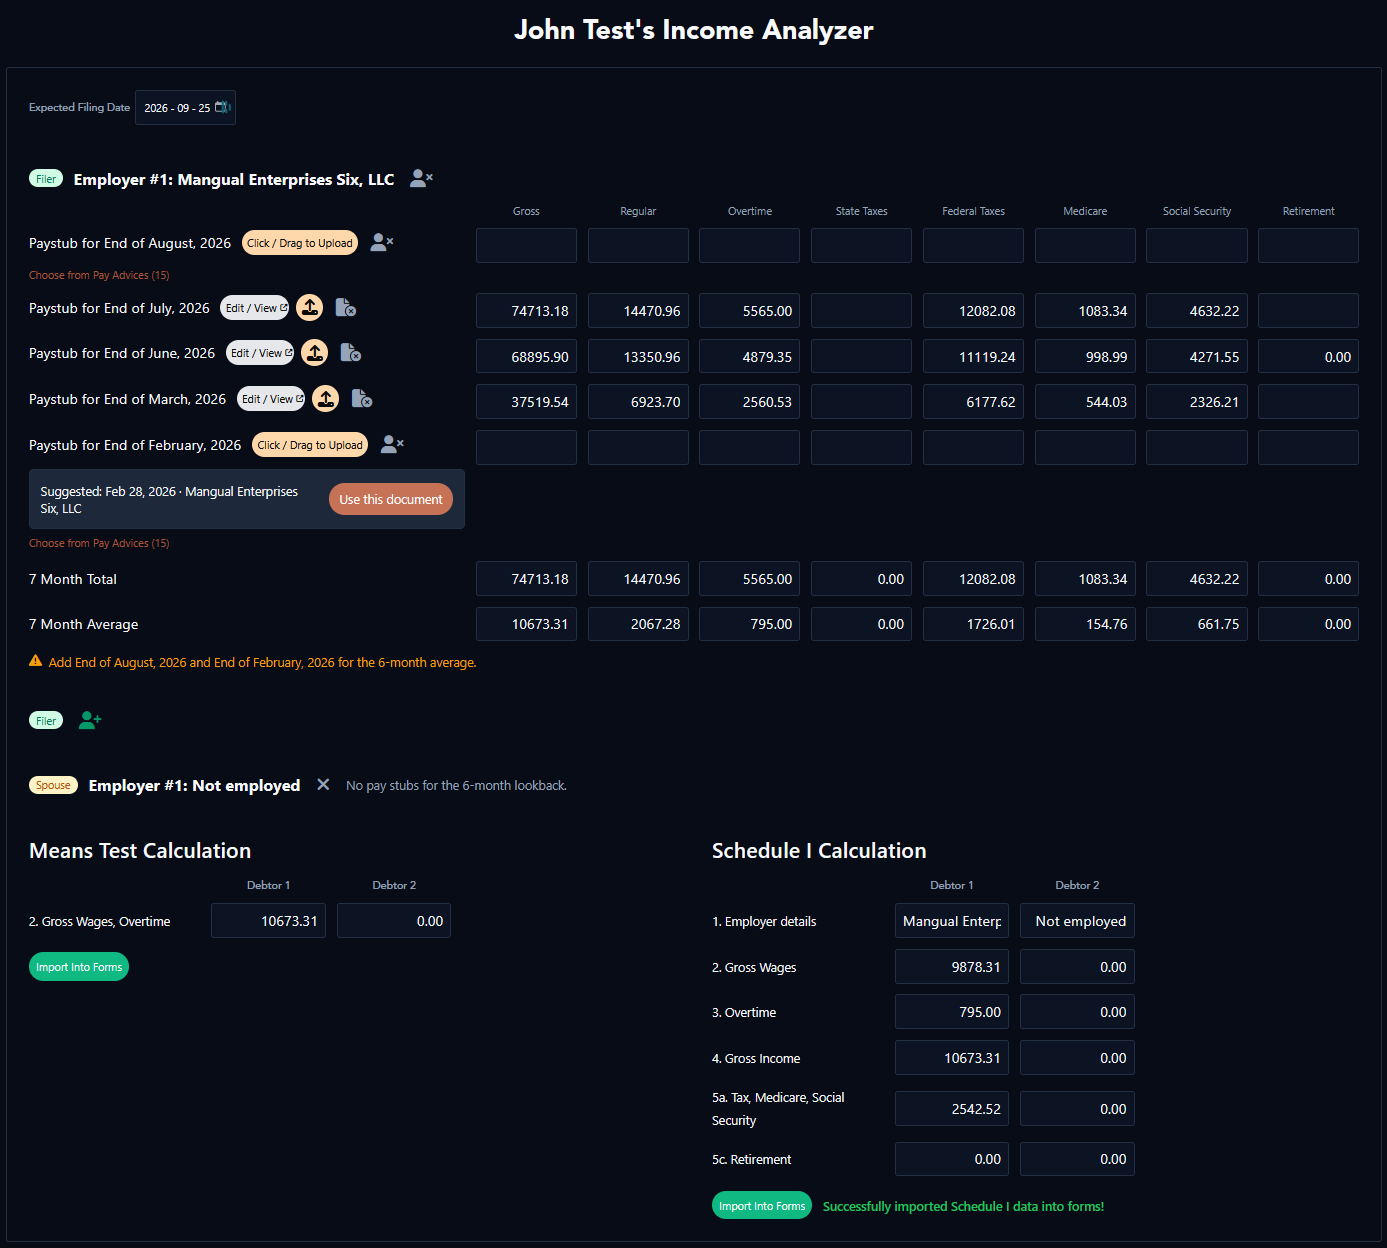Import Means Test data into forms

pos(79,967)
